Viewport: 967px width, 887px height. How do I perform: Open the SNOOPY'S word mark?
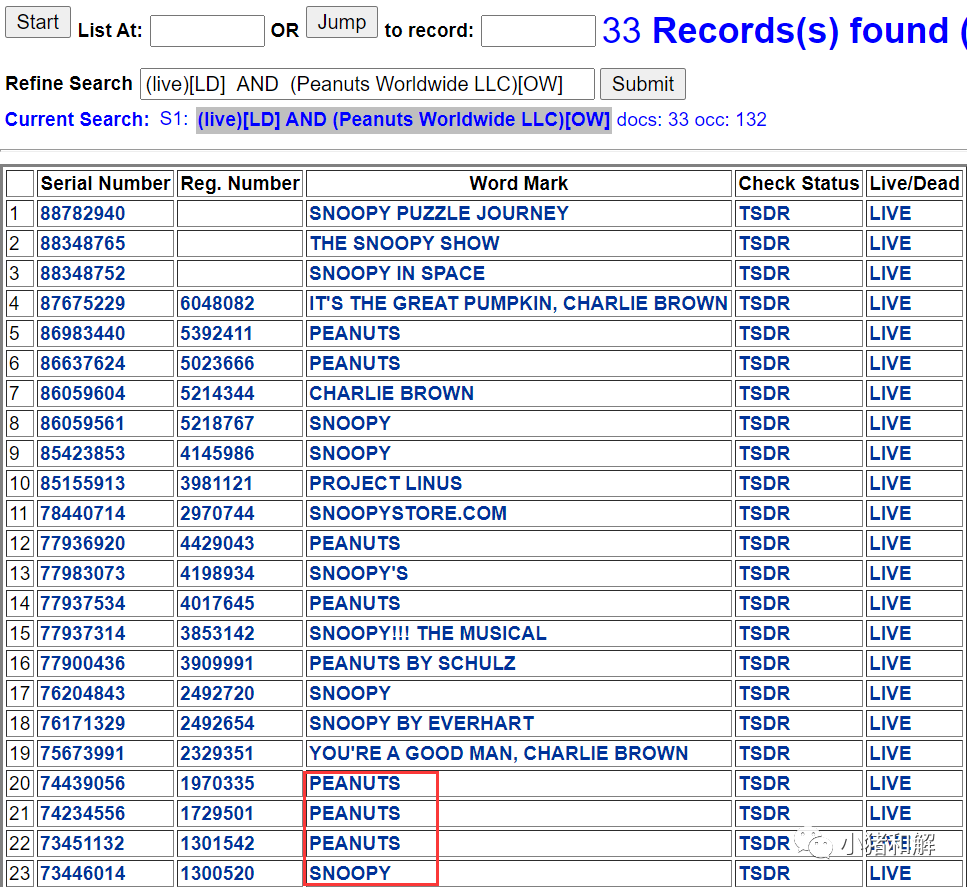358,574
